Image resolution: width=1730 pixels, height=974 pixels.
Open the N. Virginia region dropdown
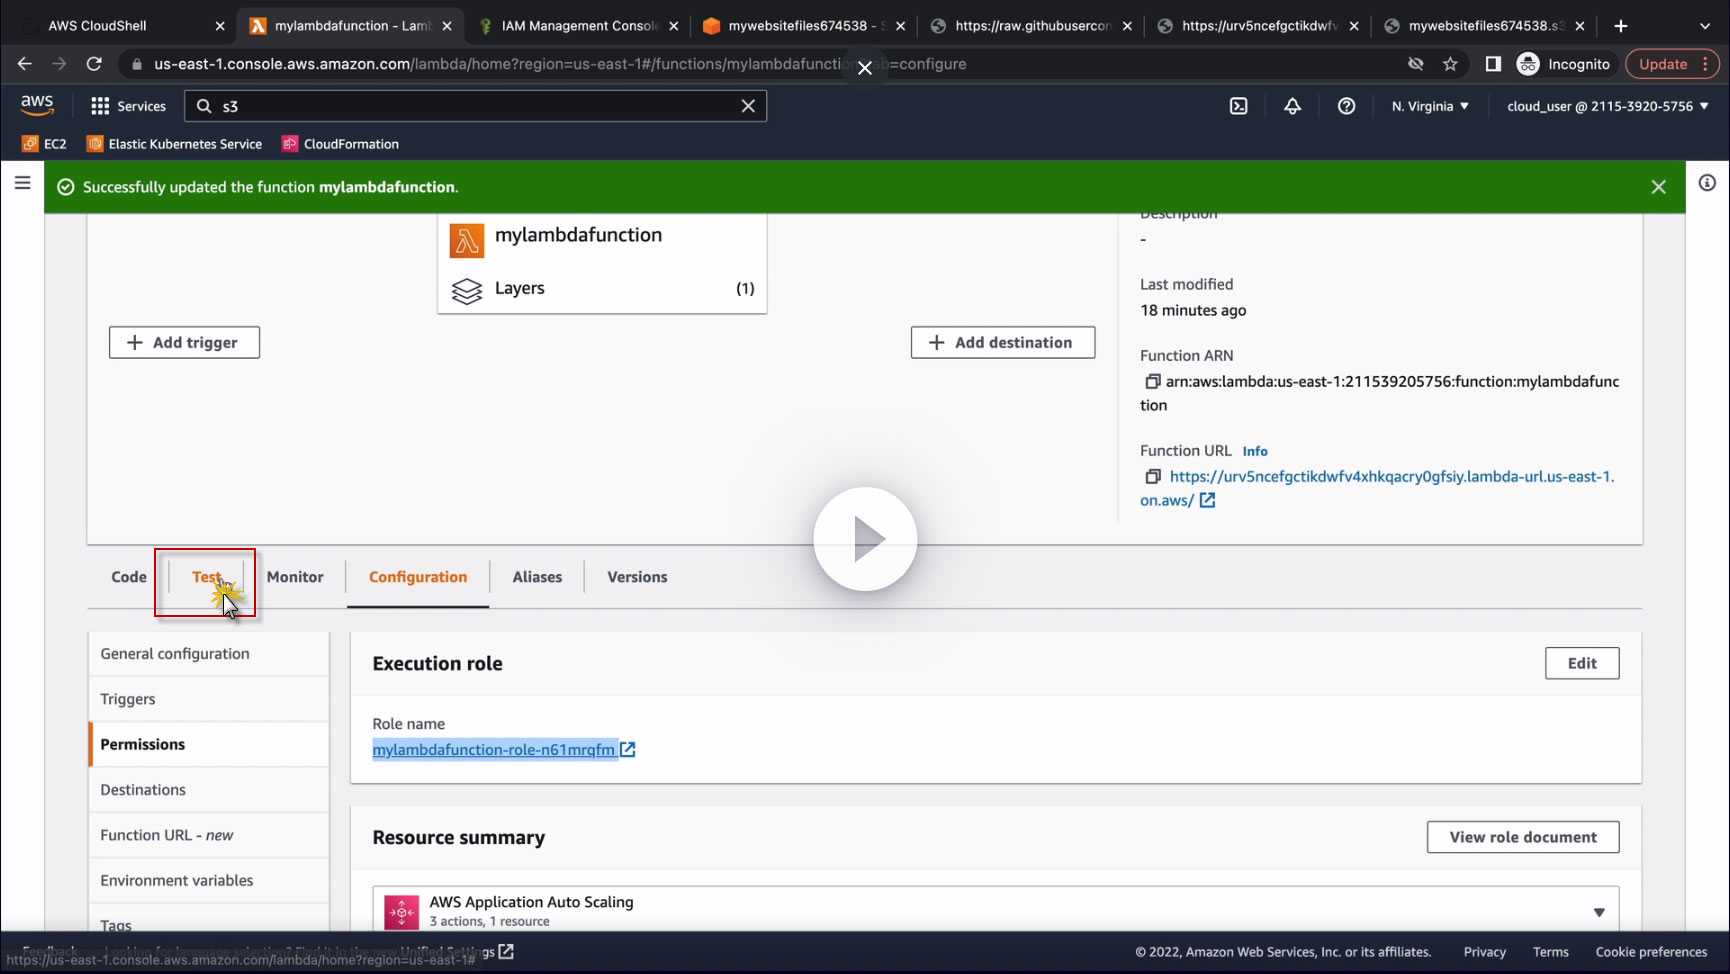tap(1430, 106)
